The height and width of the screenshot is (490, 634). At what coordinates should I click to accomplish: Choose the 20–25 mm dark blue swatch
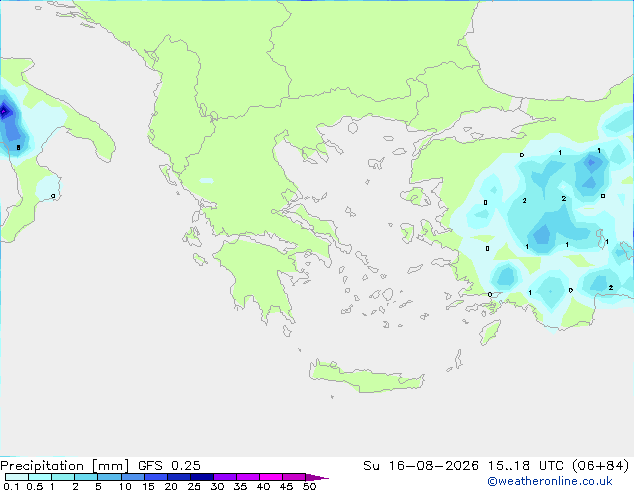coord(179,477)
